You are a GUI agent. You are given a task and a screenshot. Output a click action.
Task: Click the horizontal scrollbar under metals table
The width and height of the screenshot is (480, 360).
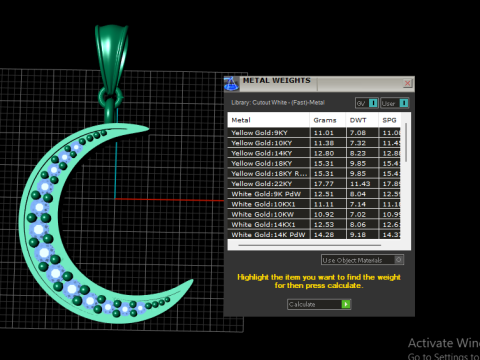point(310,245)
